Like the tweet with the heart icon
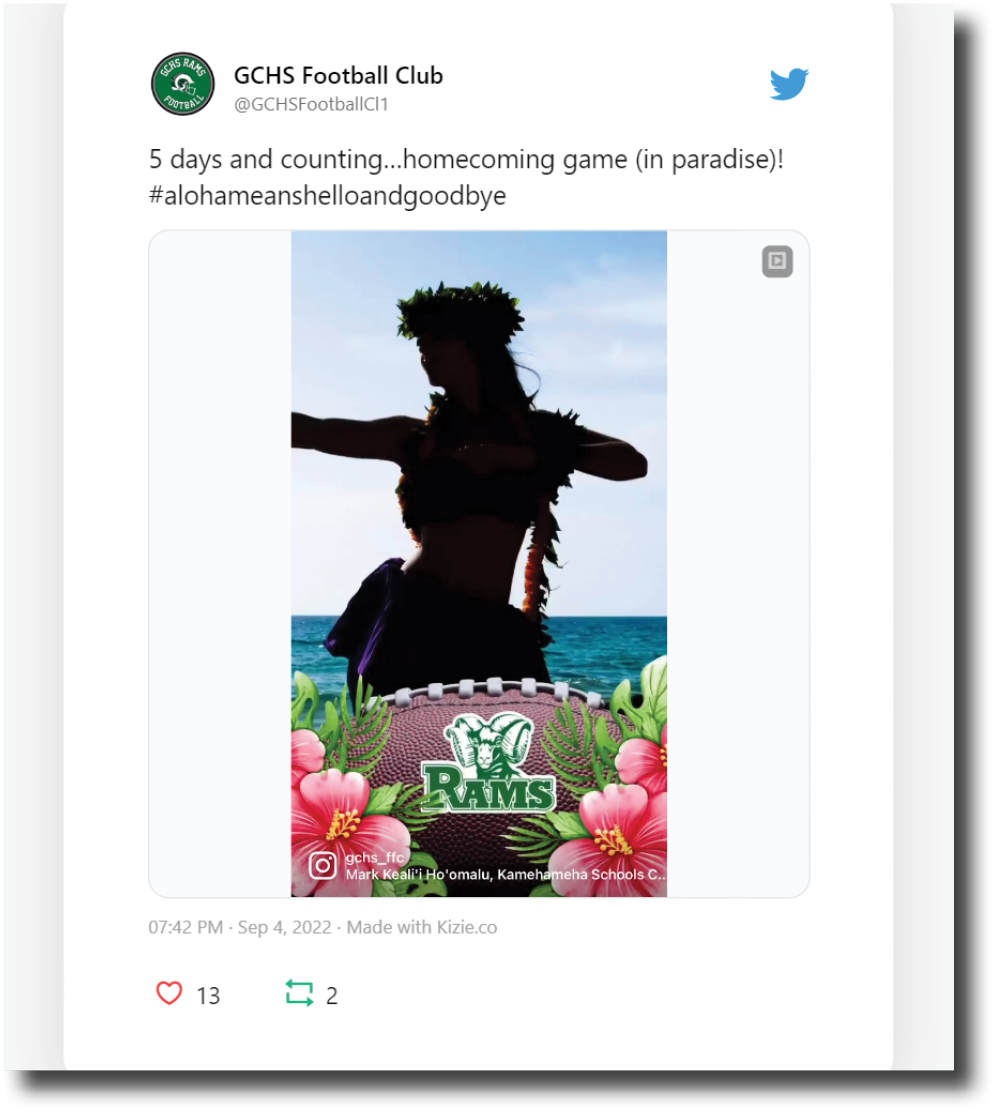Screen dimensions: 996x1112 [x=170, y=994]
